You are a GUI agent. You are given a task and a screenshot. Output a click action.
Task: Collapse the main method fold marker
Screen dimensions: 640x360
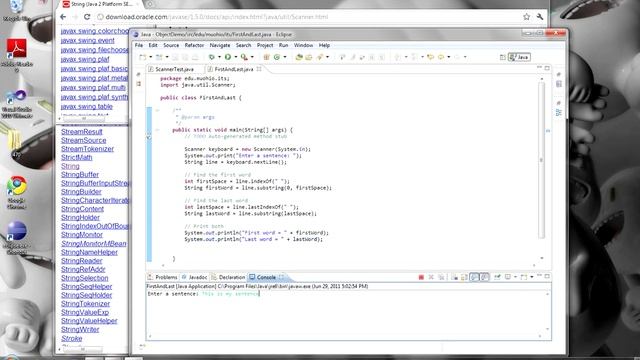[158, 130]
